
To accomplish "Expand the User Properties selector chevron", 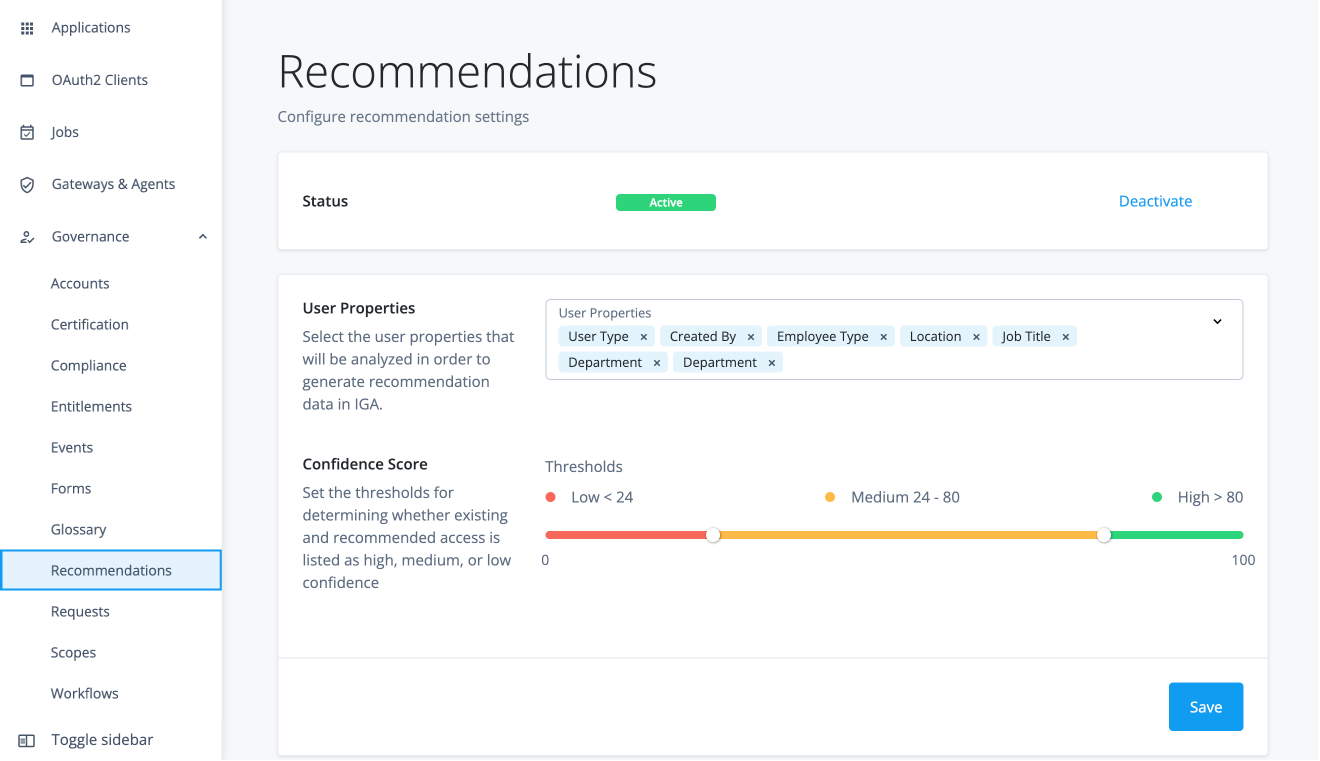I will pyautogui.click(x=1217, y=321).
